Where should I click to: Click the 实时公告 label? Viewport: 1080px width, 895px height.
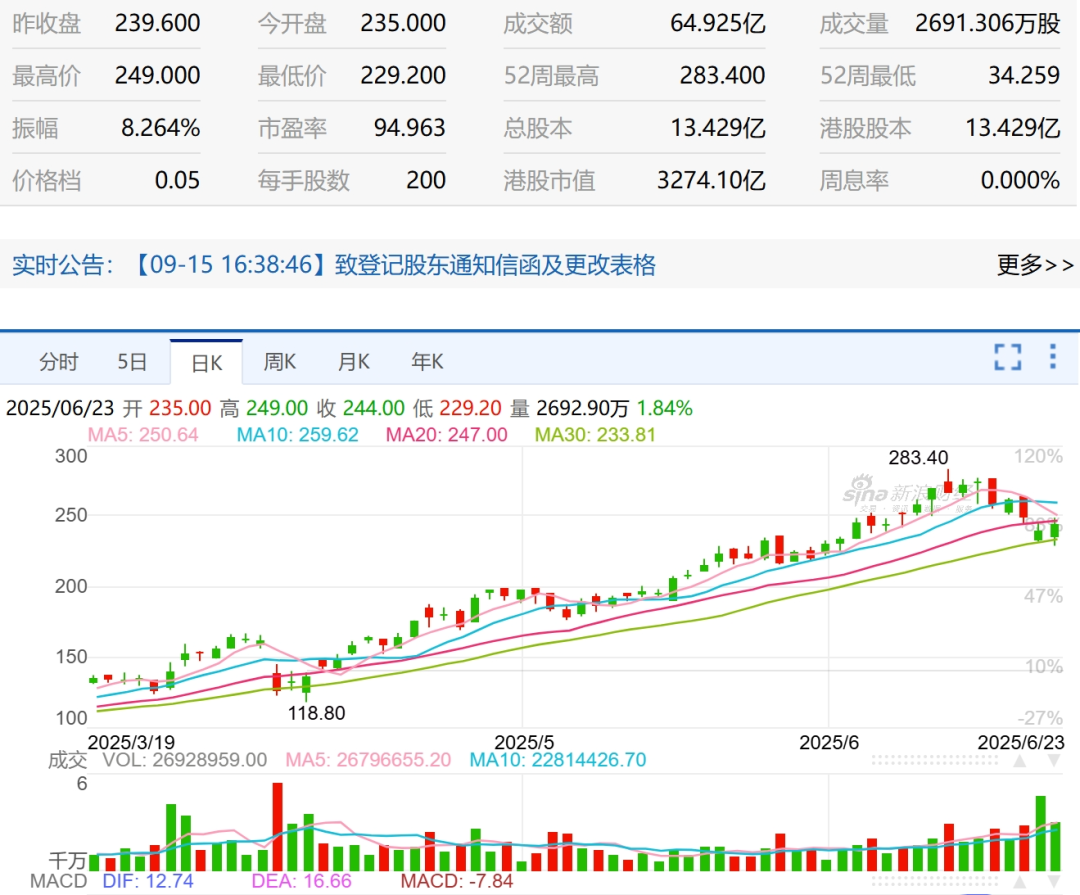(63, 265)
